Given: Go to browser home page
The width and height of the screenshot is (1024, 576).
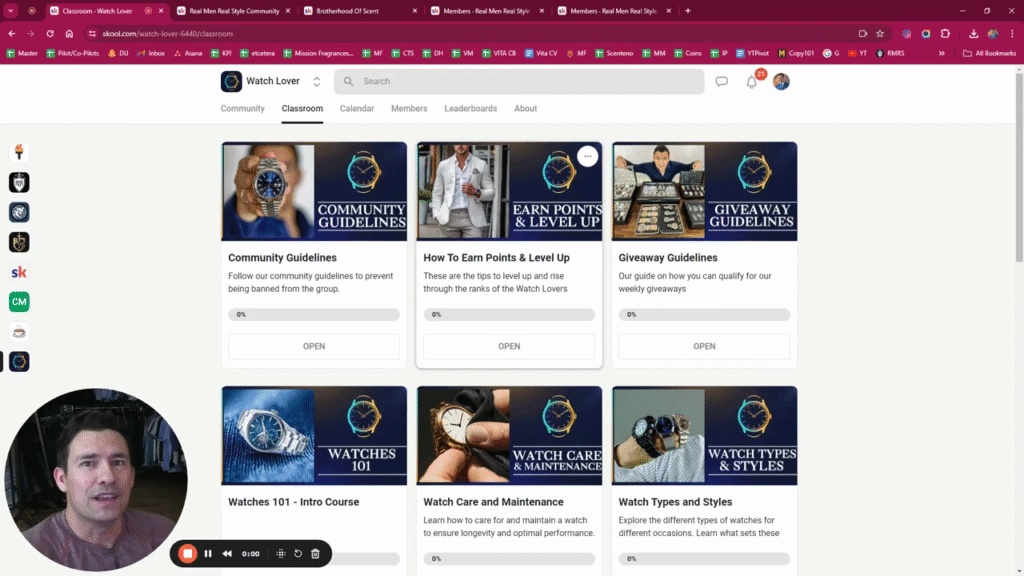Looking at the screenshot, I should (69, 33).
